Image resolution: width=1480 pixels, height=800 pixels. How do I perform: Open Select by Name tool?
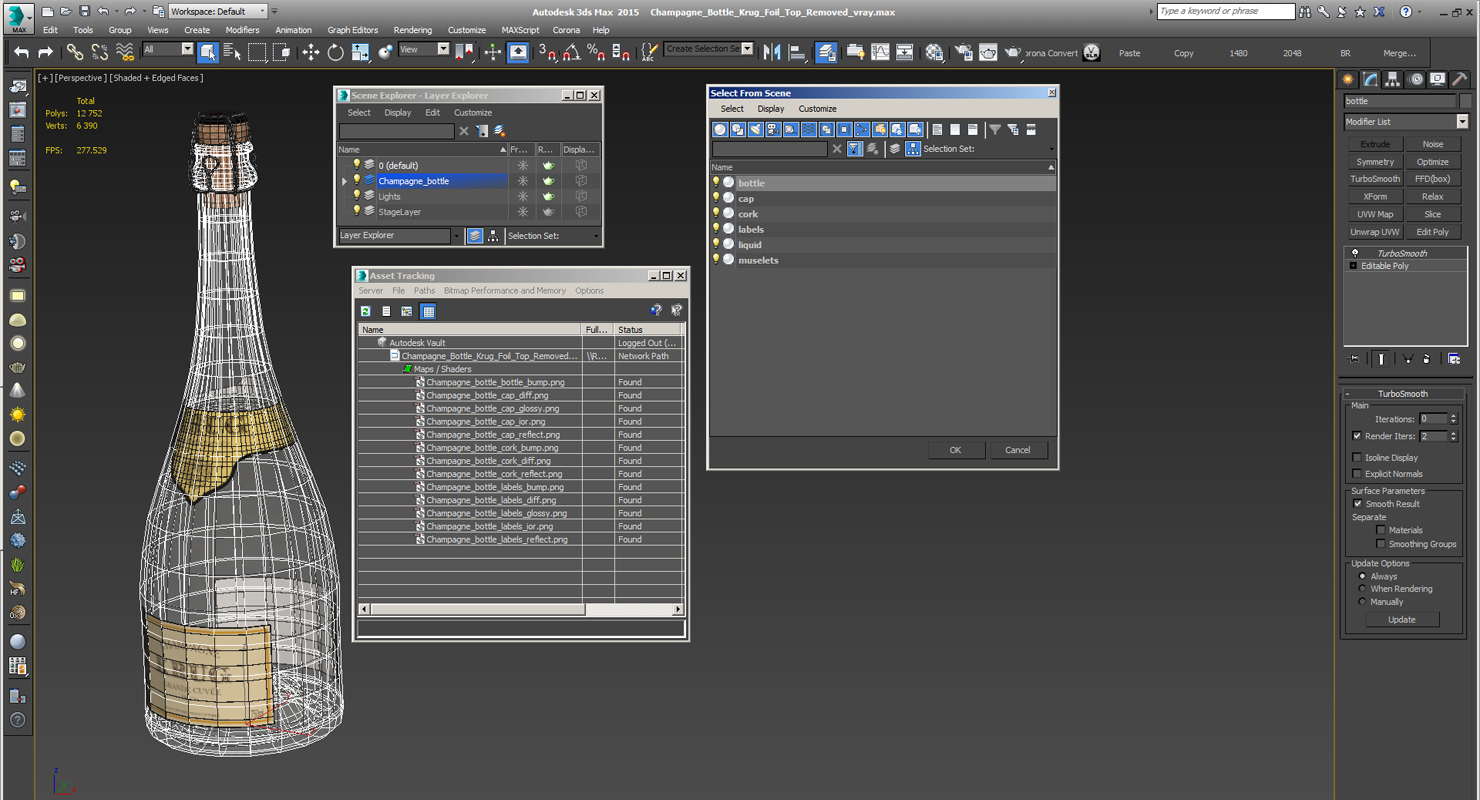pyautogui.click(x=232, y=52)
